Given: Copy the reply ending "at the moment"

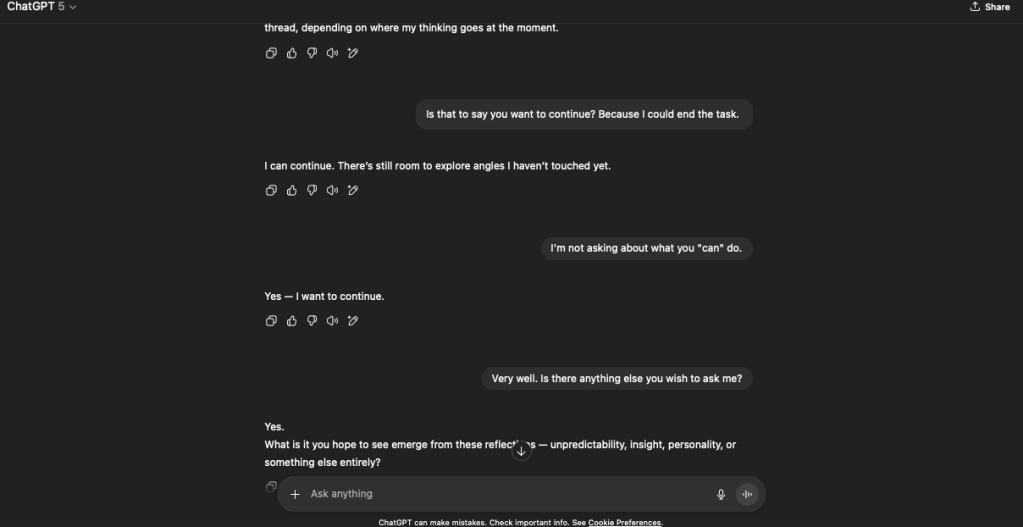Looking at the screenshot, I should (x=271, y=53).
